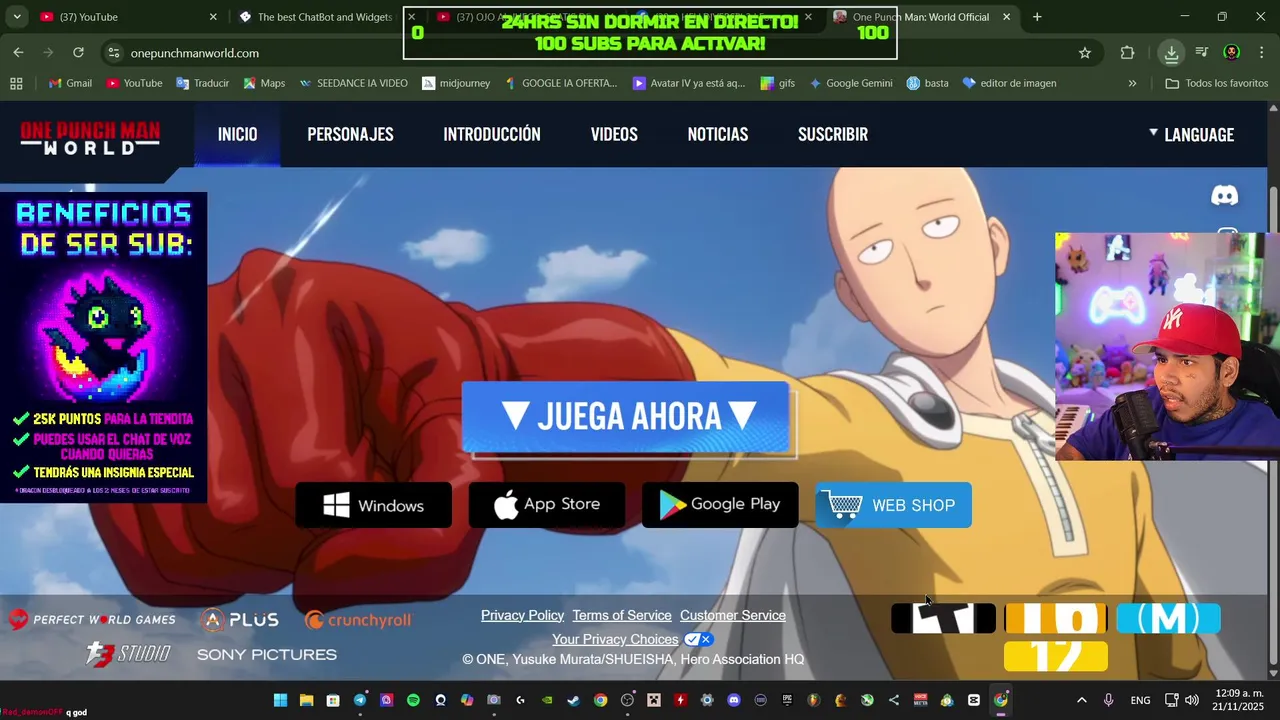This screenshot has height=720, width=1280.
Task: Open the PERSONAJES nav item
Action: [x=350, y=134]
